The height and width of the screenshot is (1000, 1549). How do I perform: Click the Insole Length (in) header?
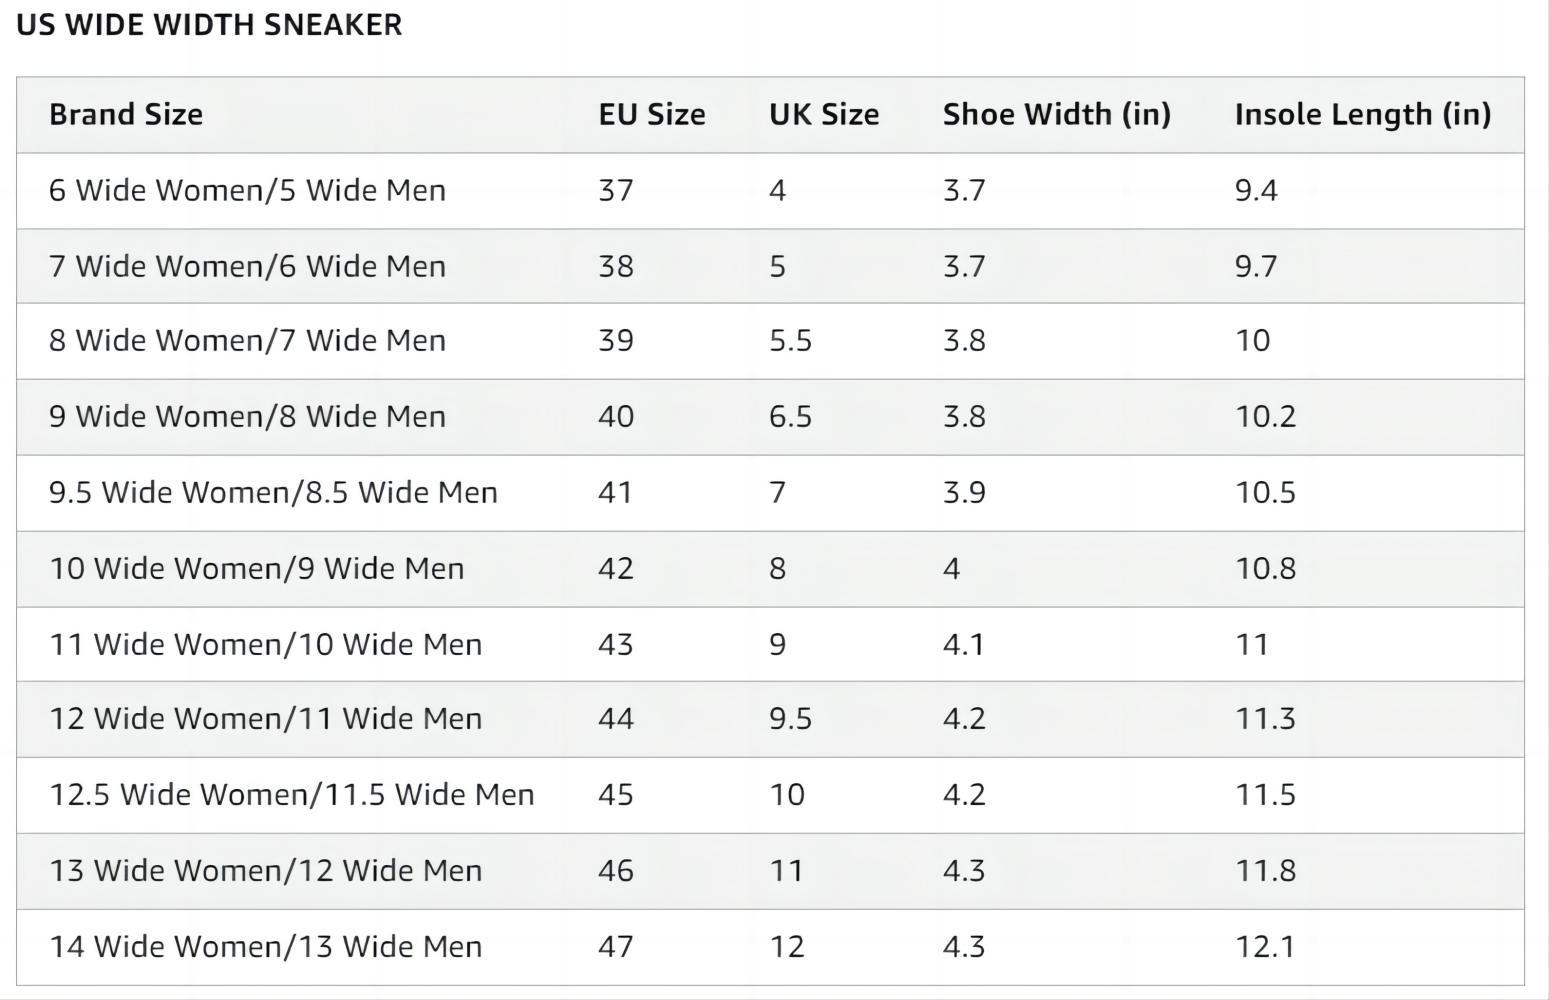(1362, 115)
